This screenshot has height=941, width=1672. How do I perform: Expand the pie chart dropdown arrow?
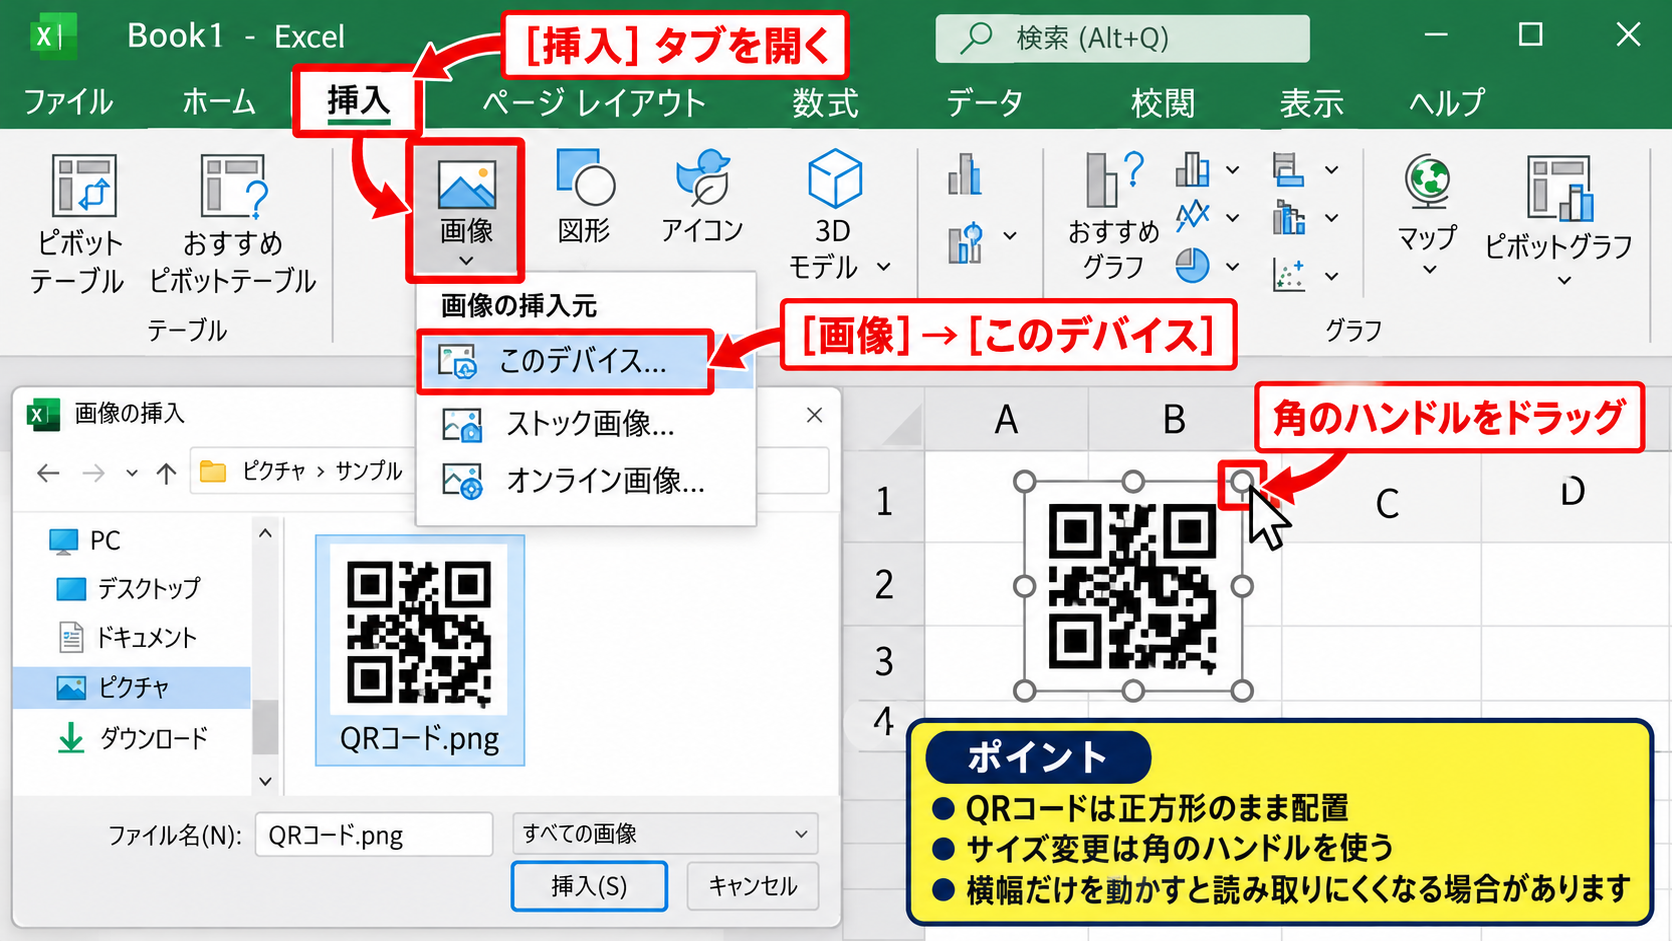click(1233, 267)
